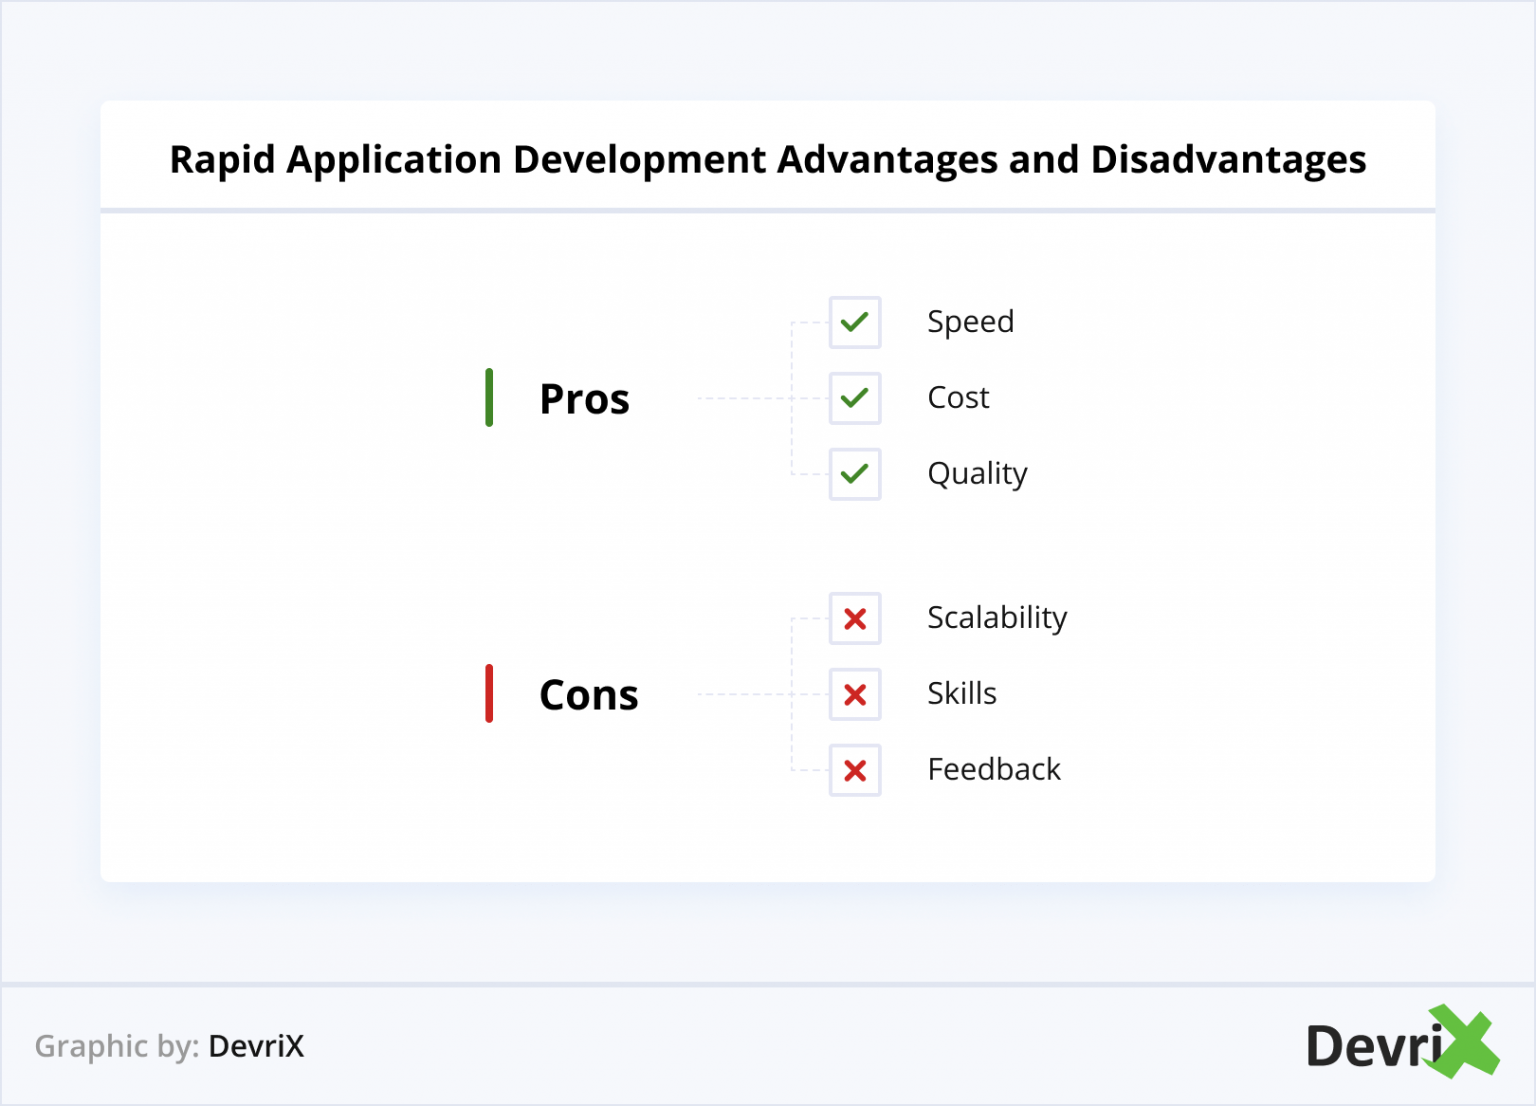Click the green bar beside Pros
The height and width of the screenshot is (1106, 1536).
click(x=489, y=398)
